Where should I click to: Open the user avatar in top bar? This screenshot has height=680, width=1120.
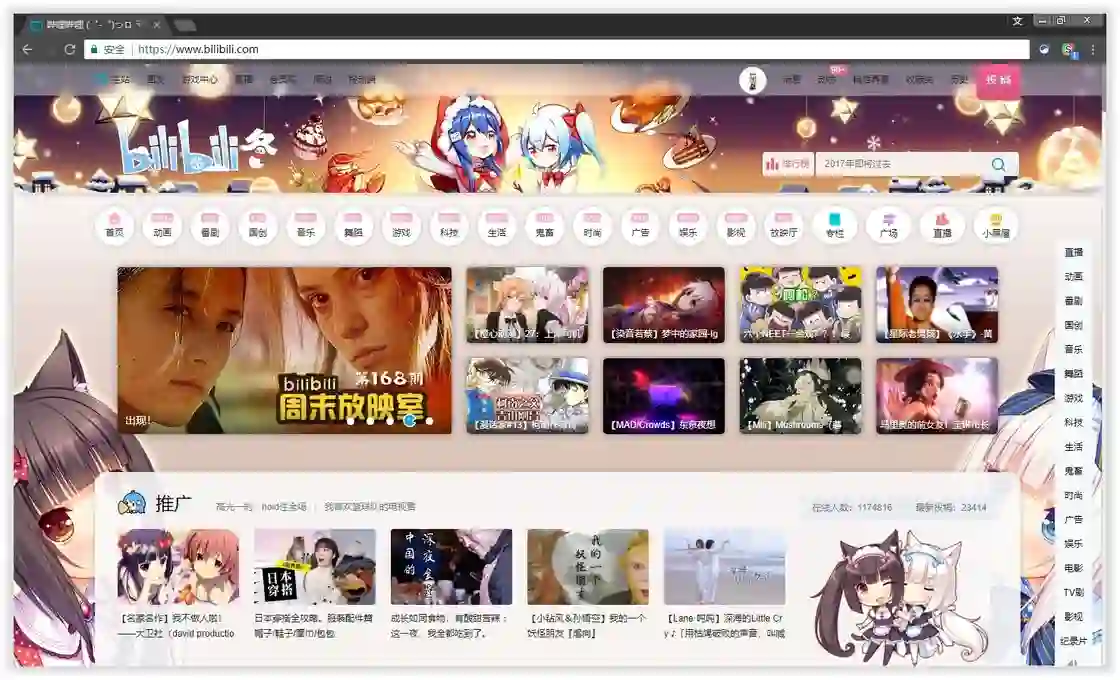(x=752, y=80)
